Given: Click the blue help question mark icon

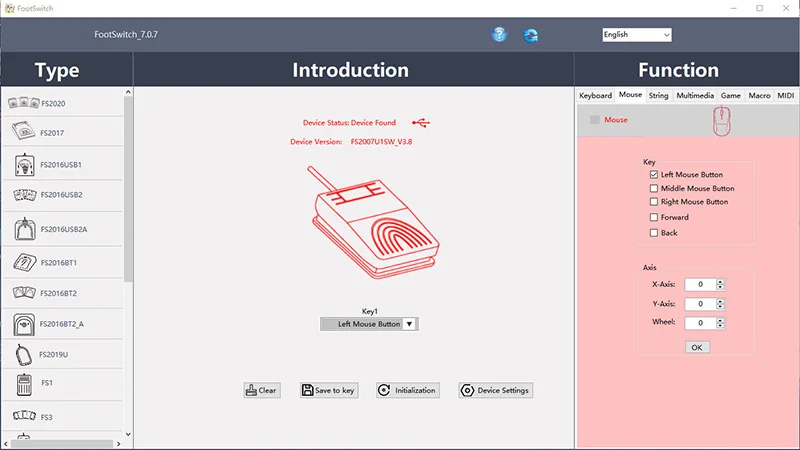Looking at the screenshot, I should (499, 35).
